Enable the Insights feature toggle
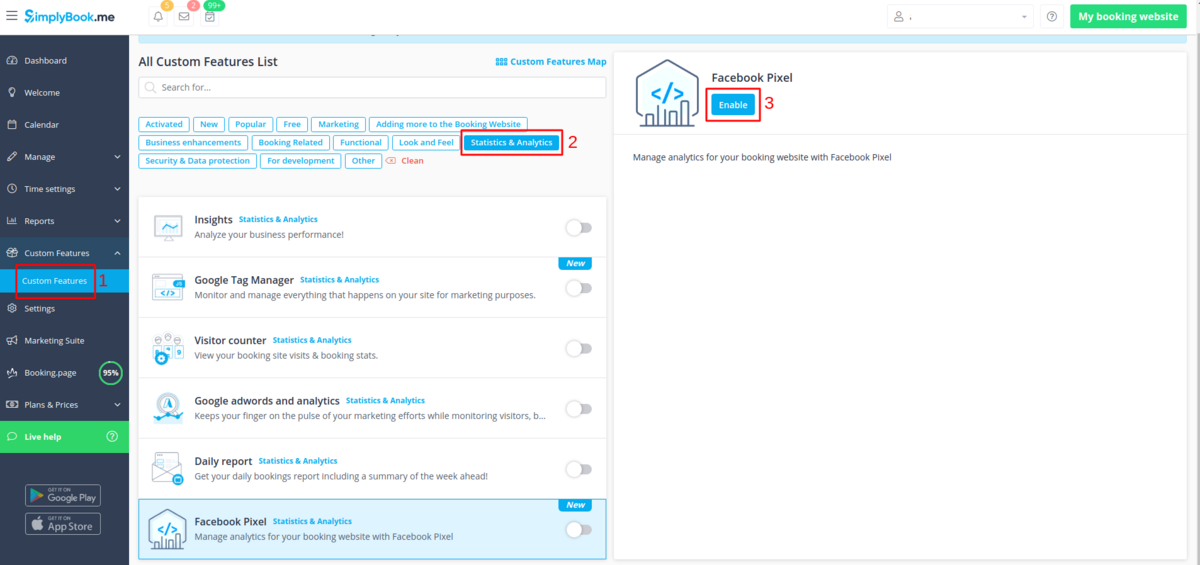The width and height of the screenshot is (1200, 565). (578, 228)
